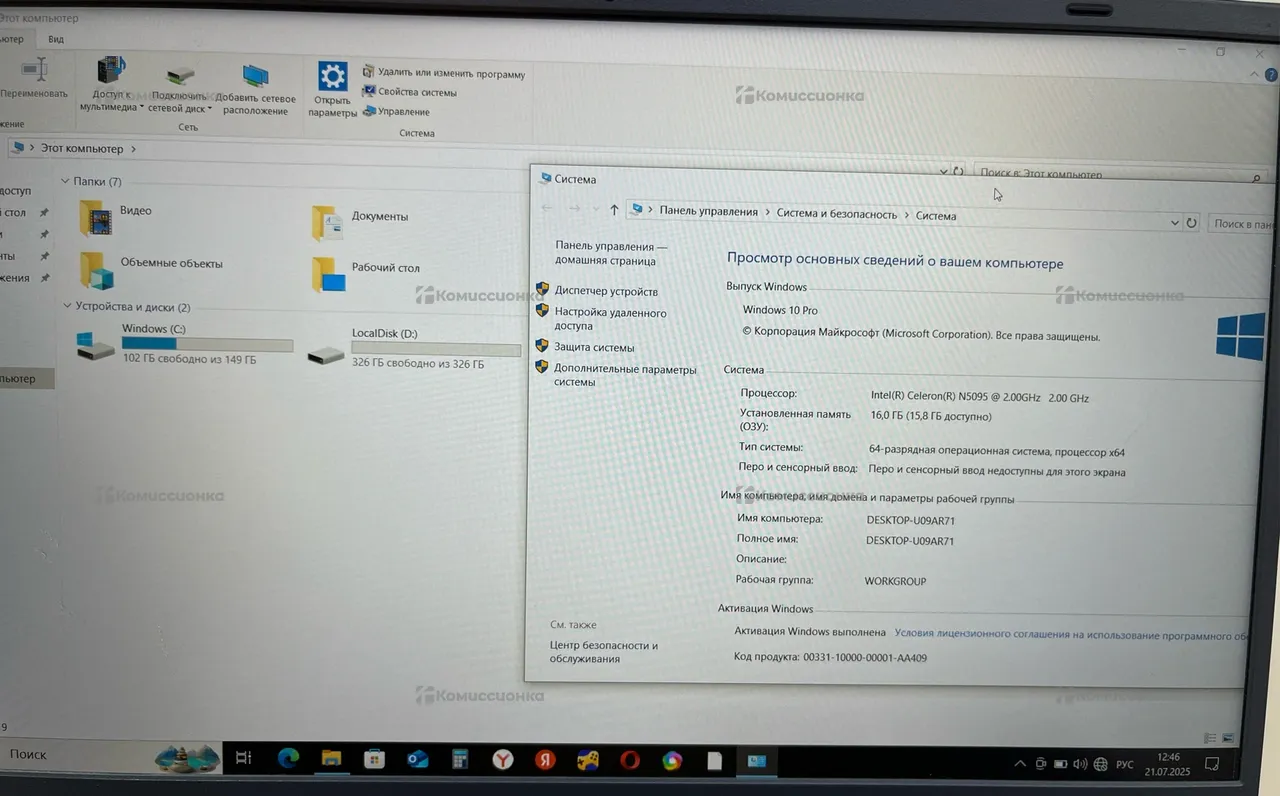Open the Система address bar history dropdown
Screen dimensions: 1280x796
(x=1174, y=223)
